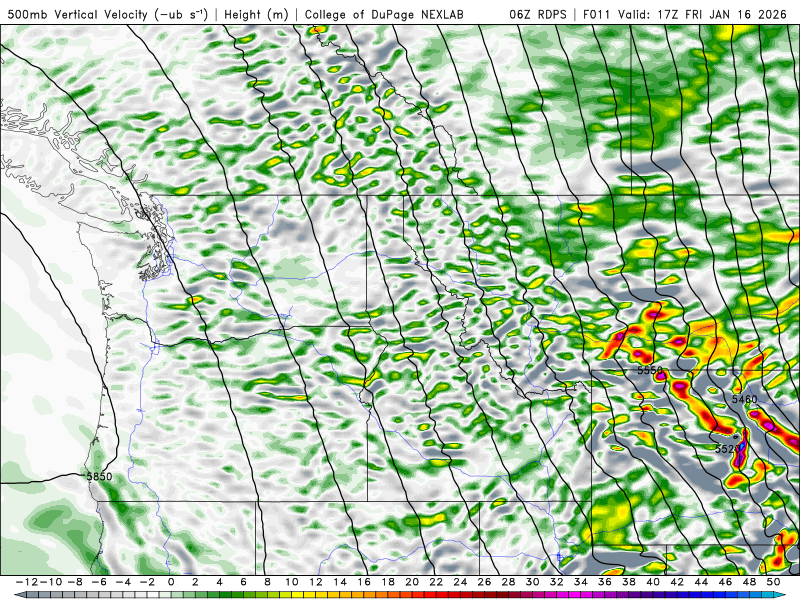The width and height of the screenshot is (800, 600).
Task: Click the 28 value on color scale
Action: [509, 582]
